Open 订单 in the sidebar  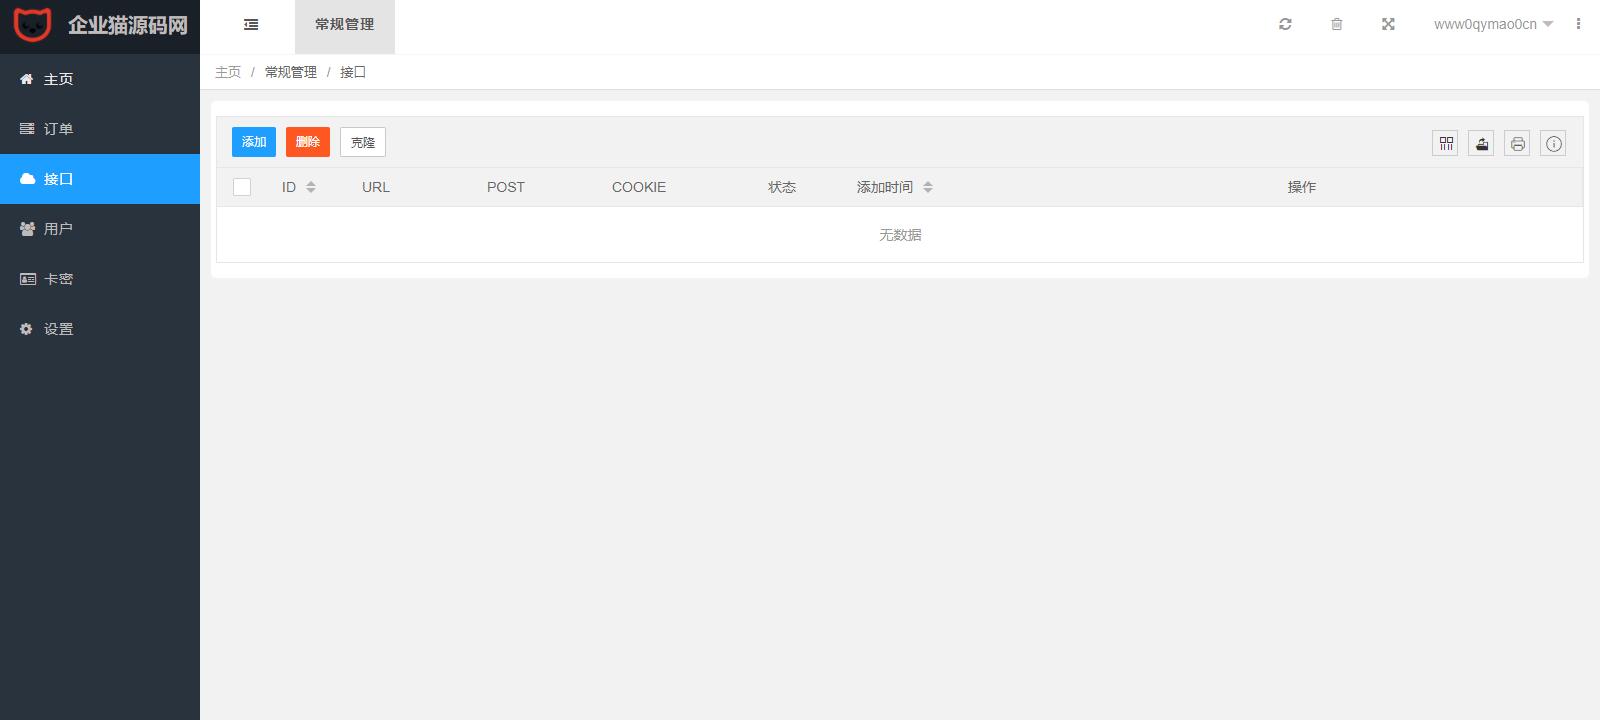click(100, 129)
